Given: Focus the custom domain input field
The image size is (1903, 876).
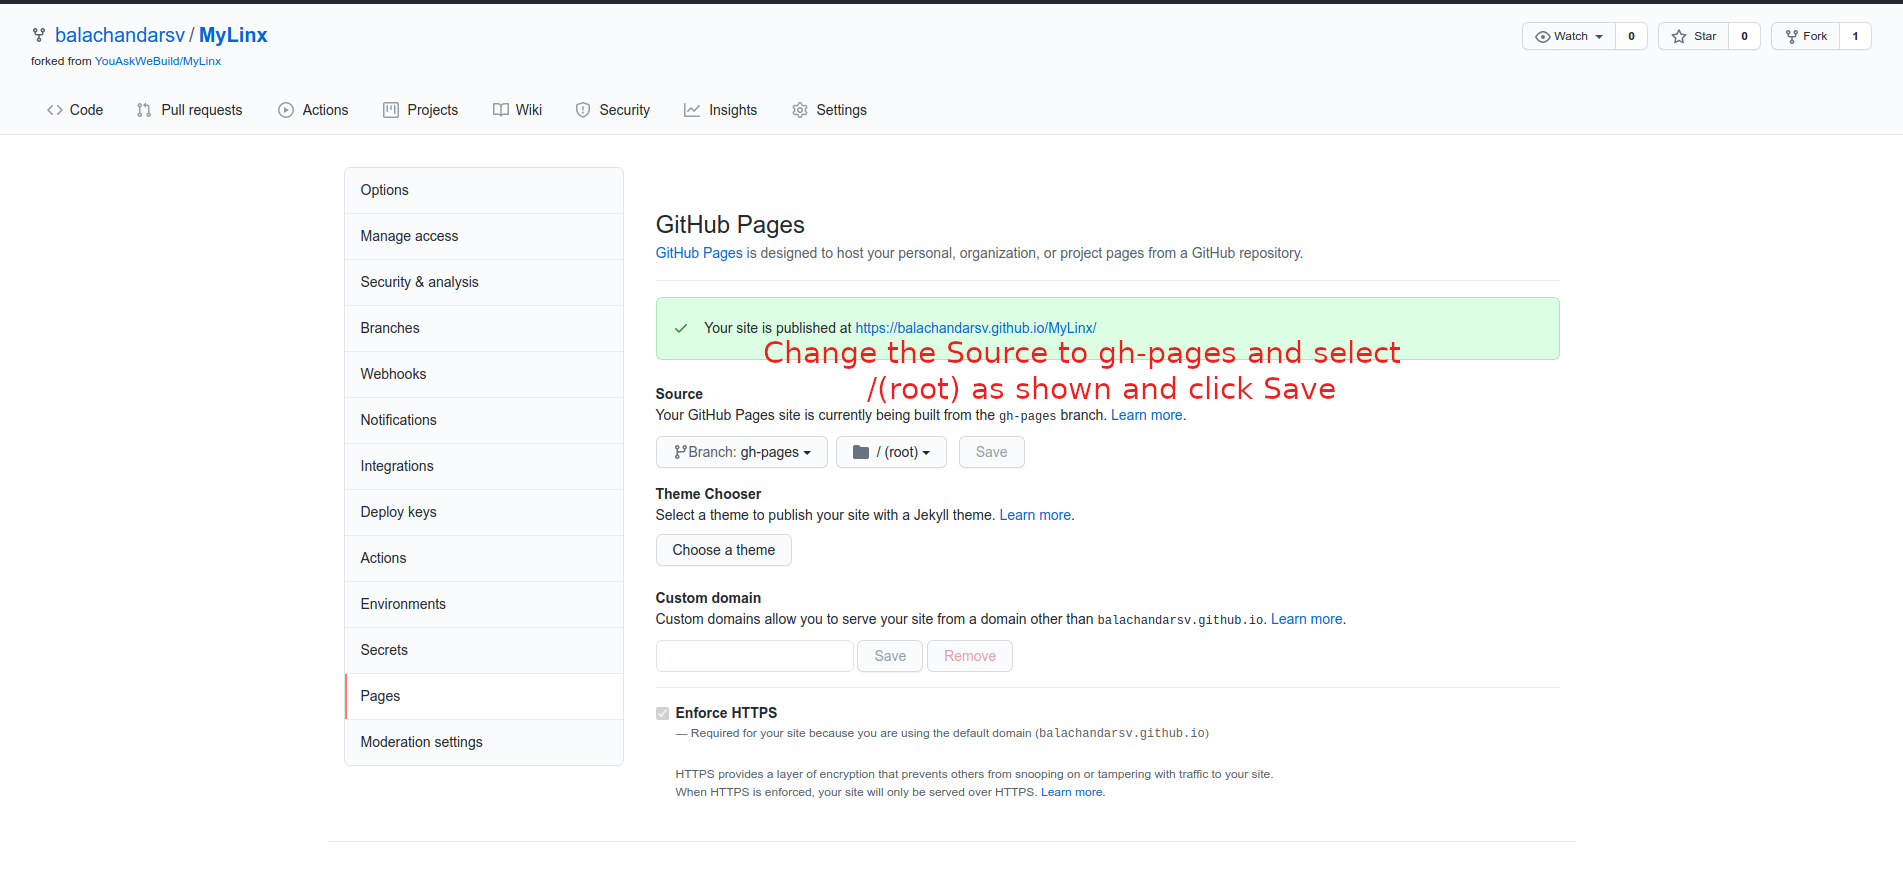Looking at the screenshot, I should point(755,656).
